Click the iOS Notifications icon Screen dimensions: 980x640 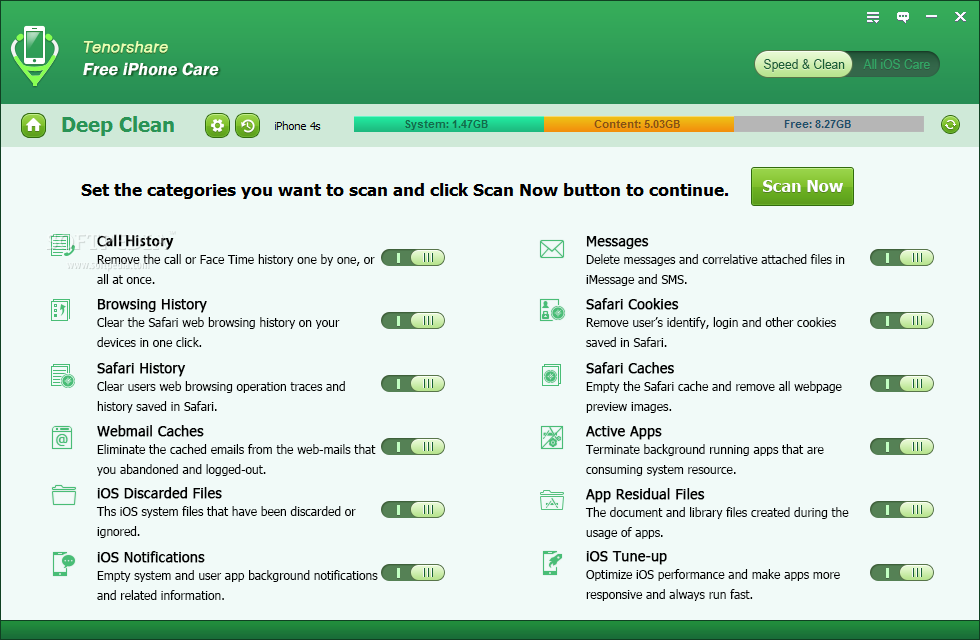[x=64, y=563]
